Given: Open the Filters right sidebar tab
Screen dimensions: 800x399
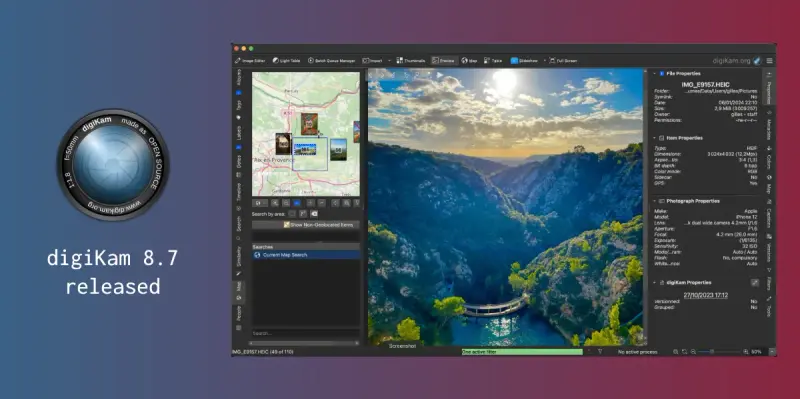Looking at the screenshot, I should pyautogui.click(x=769, y=280).
